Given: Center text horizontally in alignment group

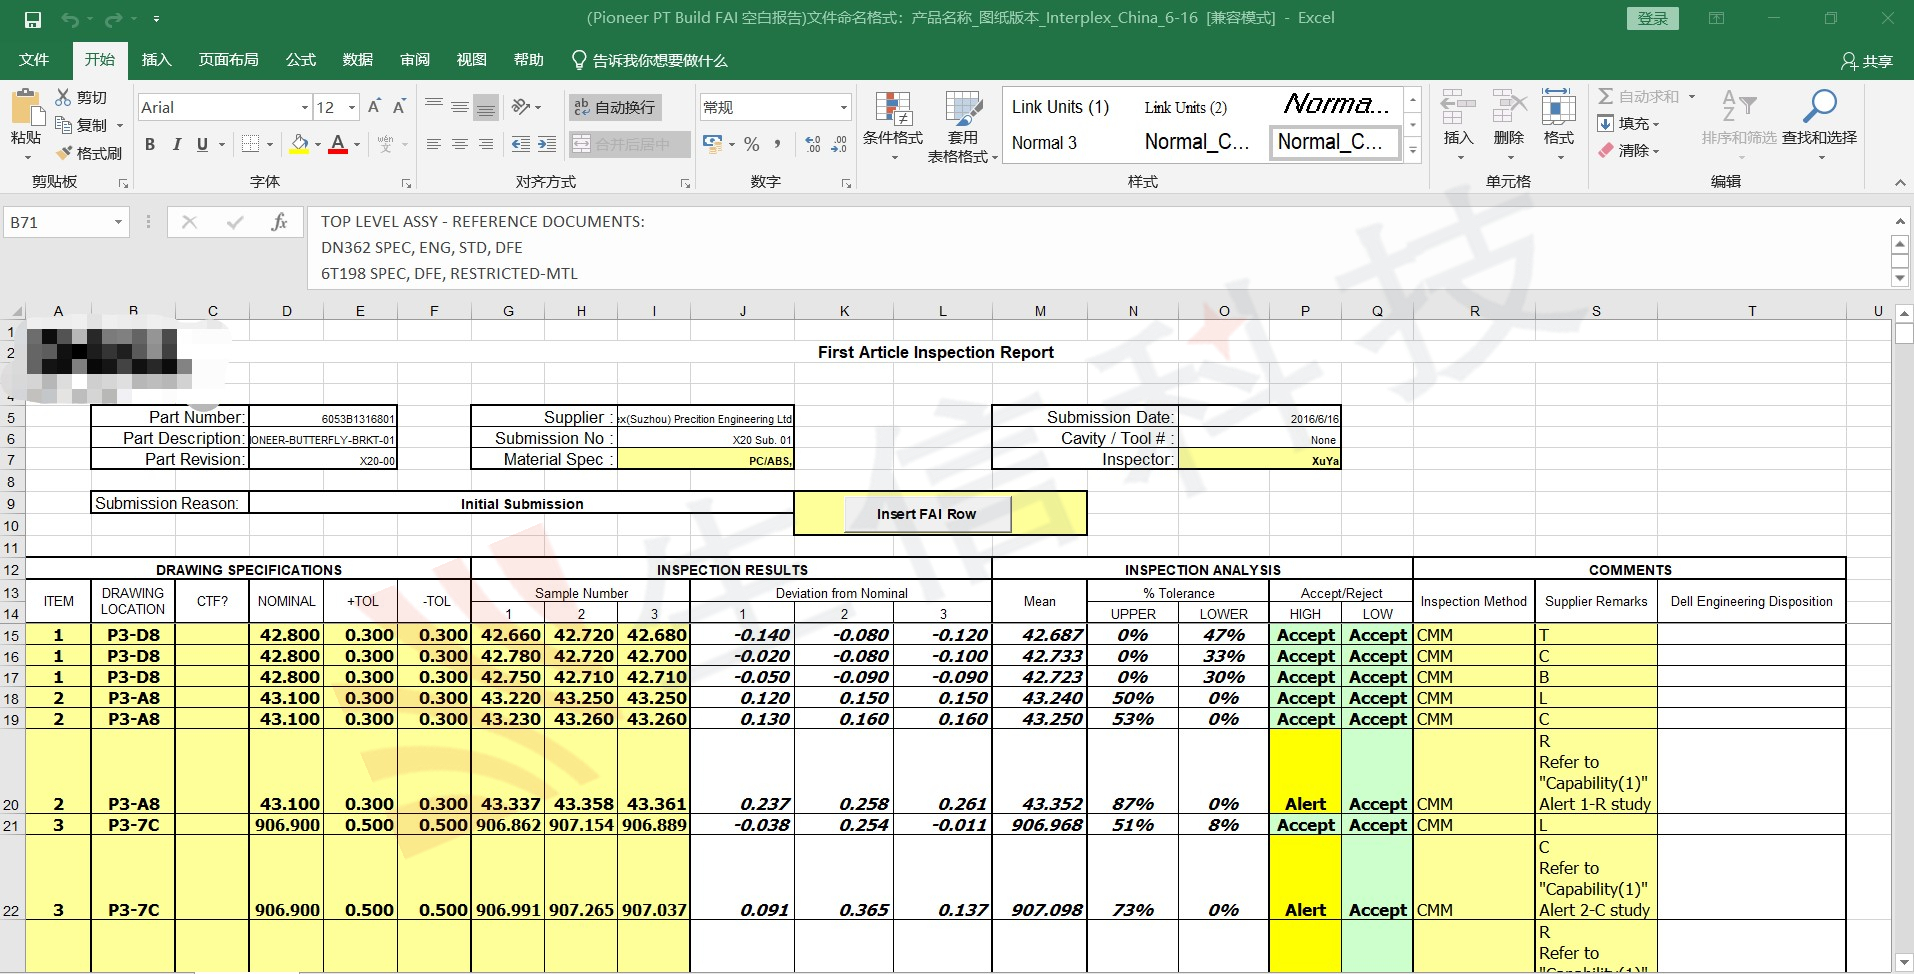Looking at the screenshot, I should point(460,144).
